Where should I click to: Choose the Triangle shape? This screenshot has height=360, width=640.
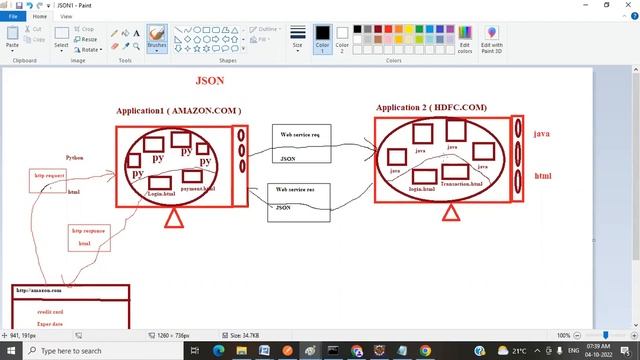point(235,30)
